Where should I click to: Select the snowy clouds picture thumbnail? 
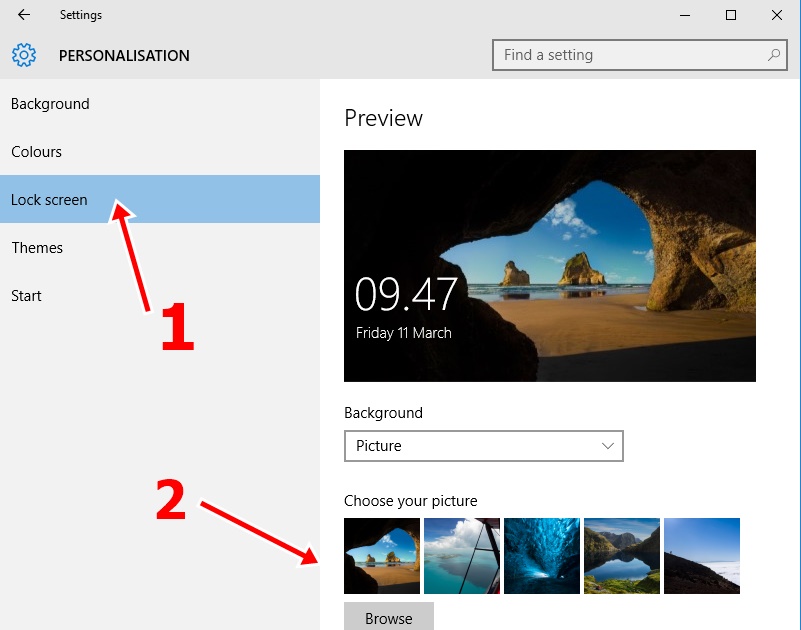click(702, 556)
